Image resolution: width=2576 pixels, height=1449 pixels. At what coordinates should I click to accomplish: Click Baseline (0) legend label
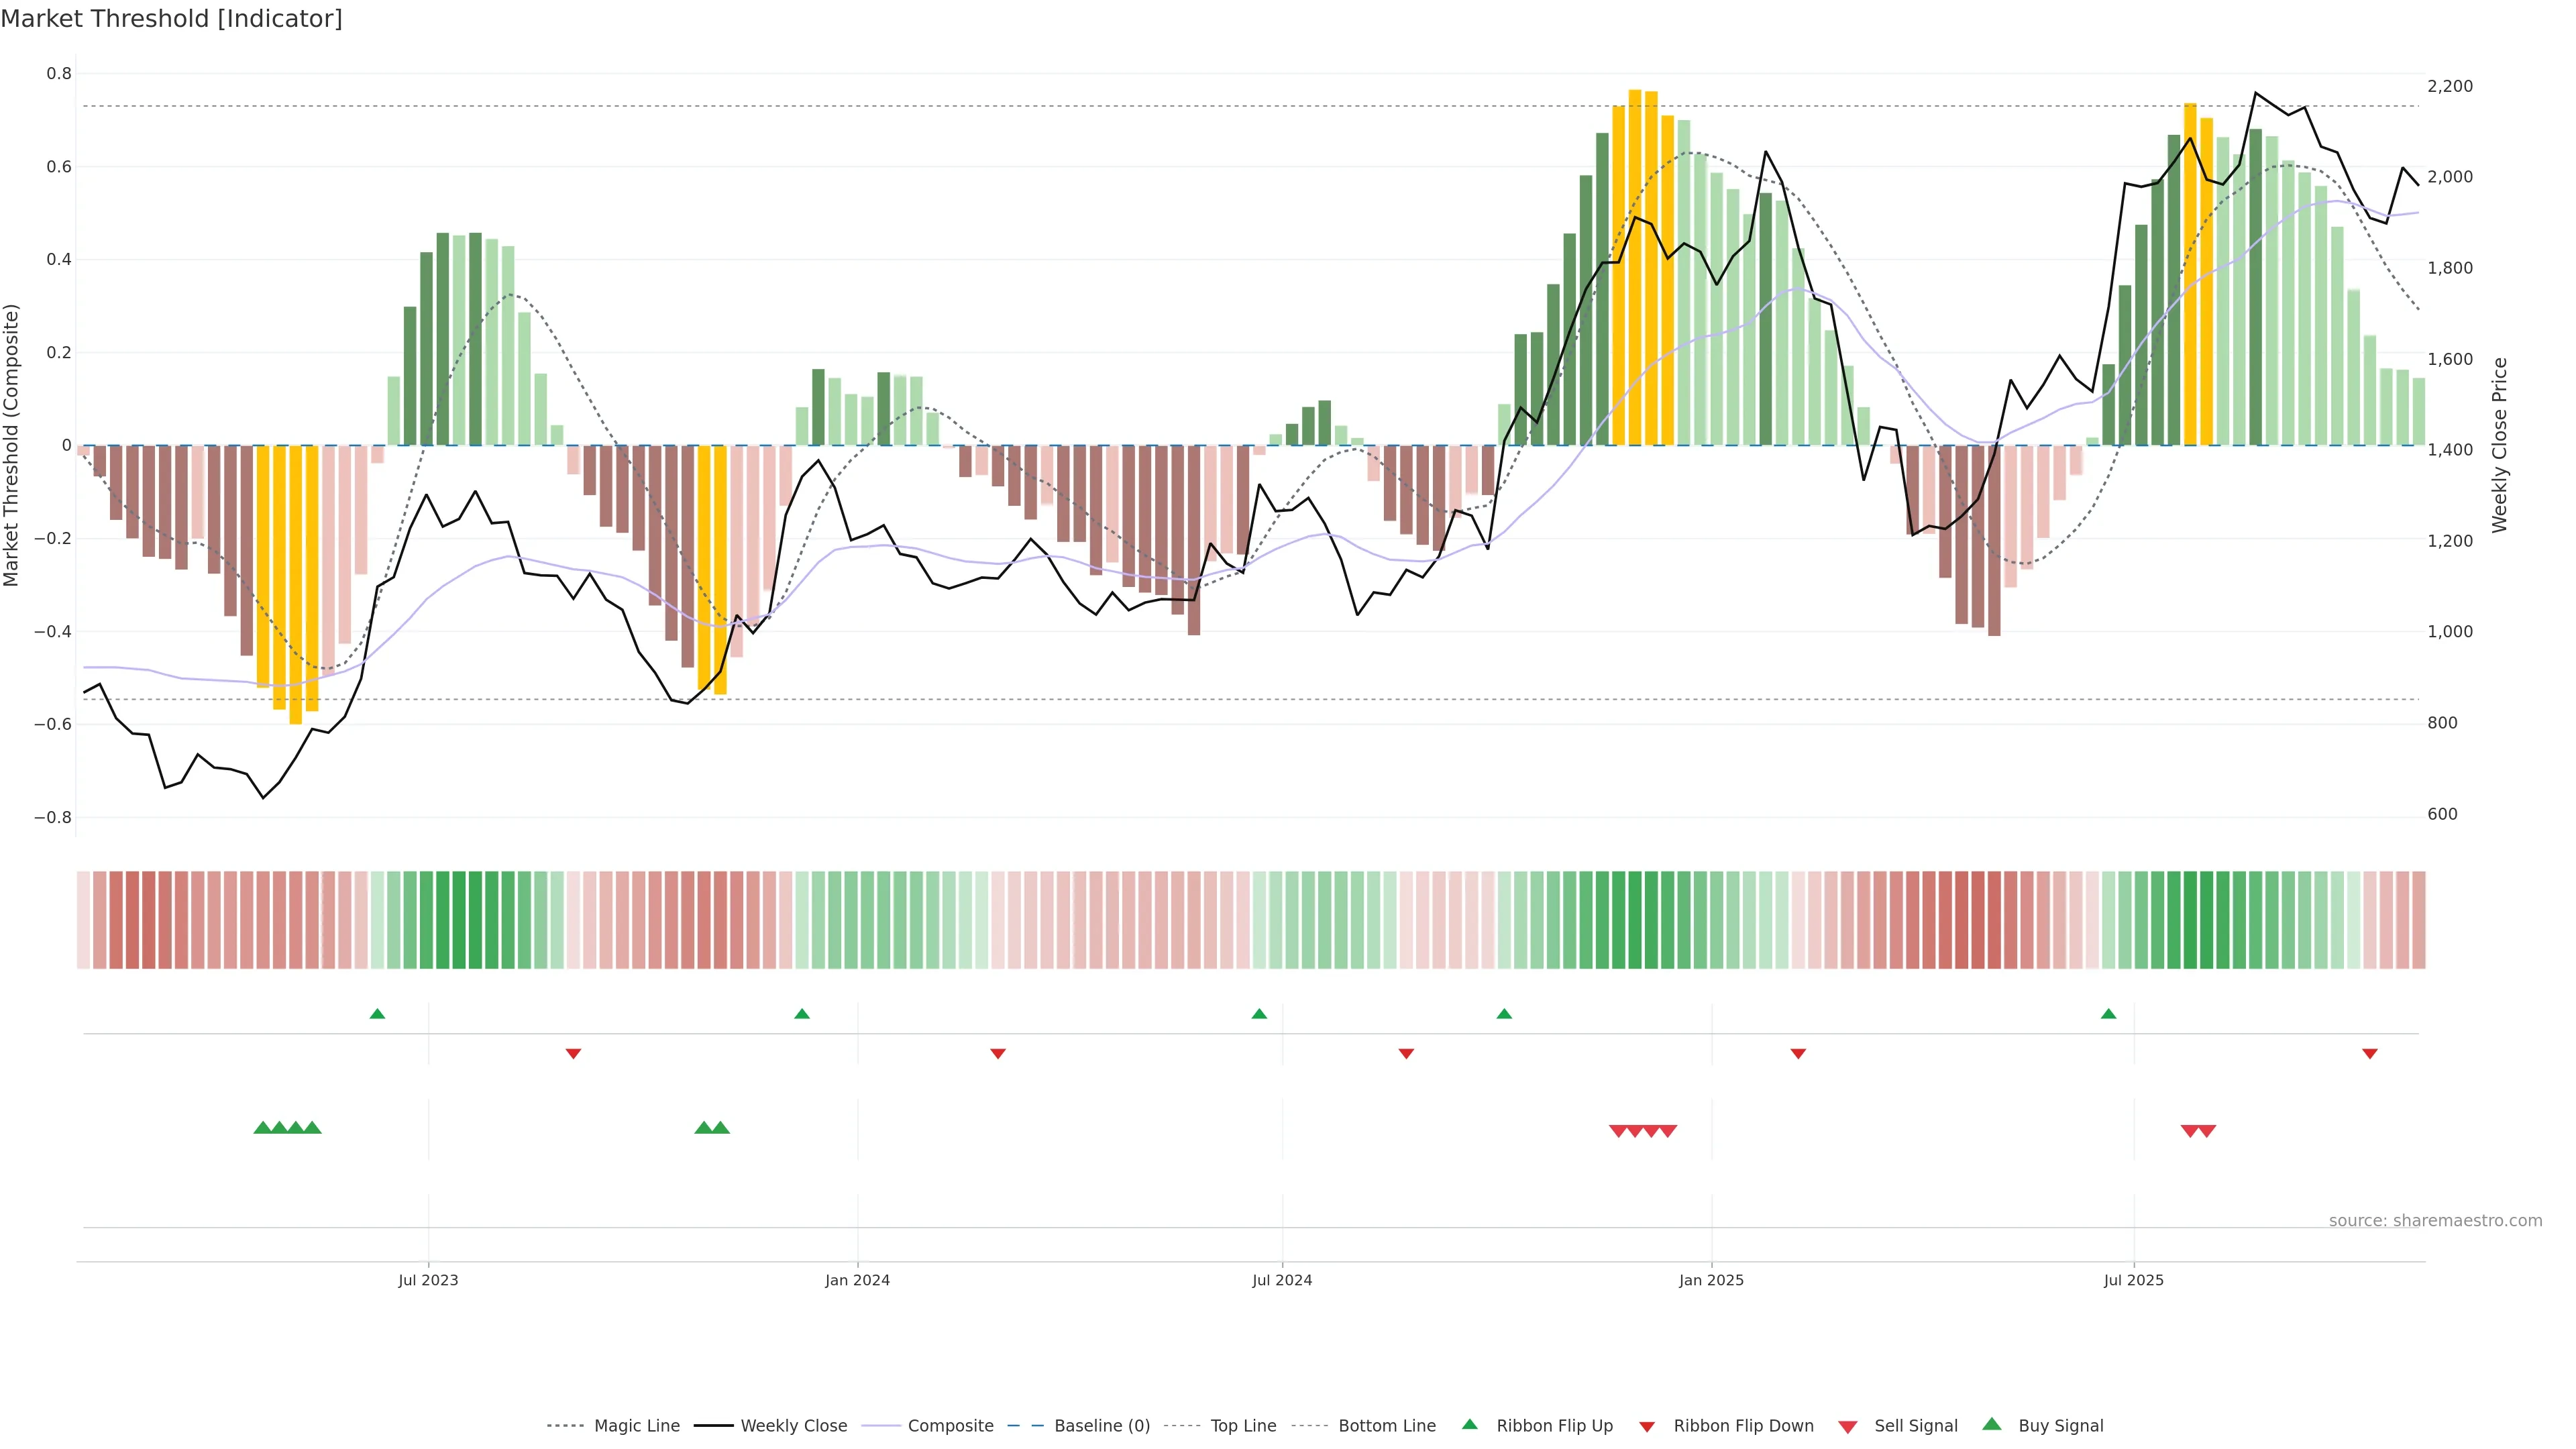pos(1102,1426)
